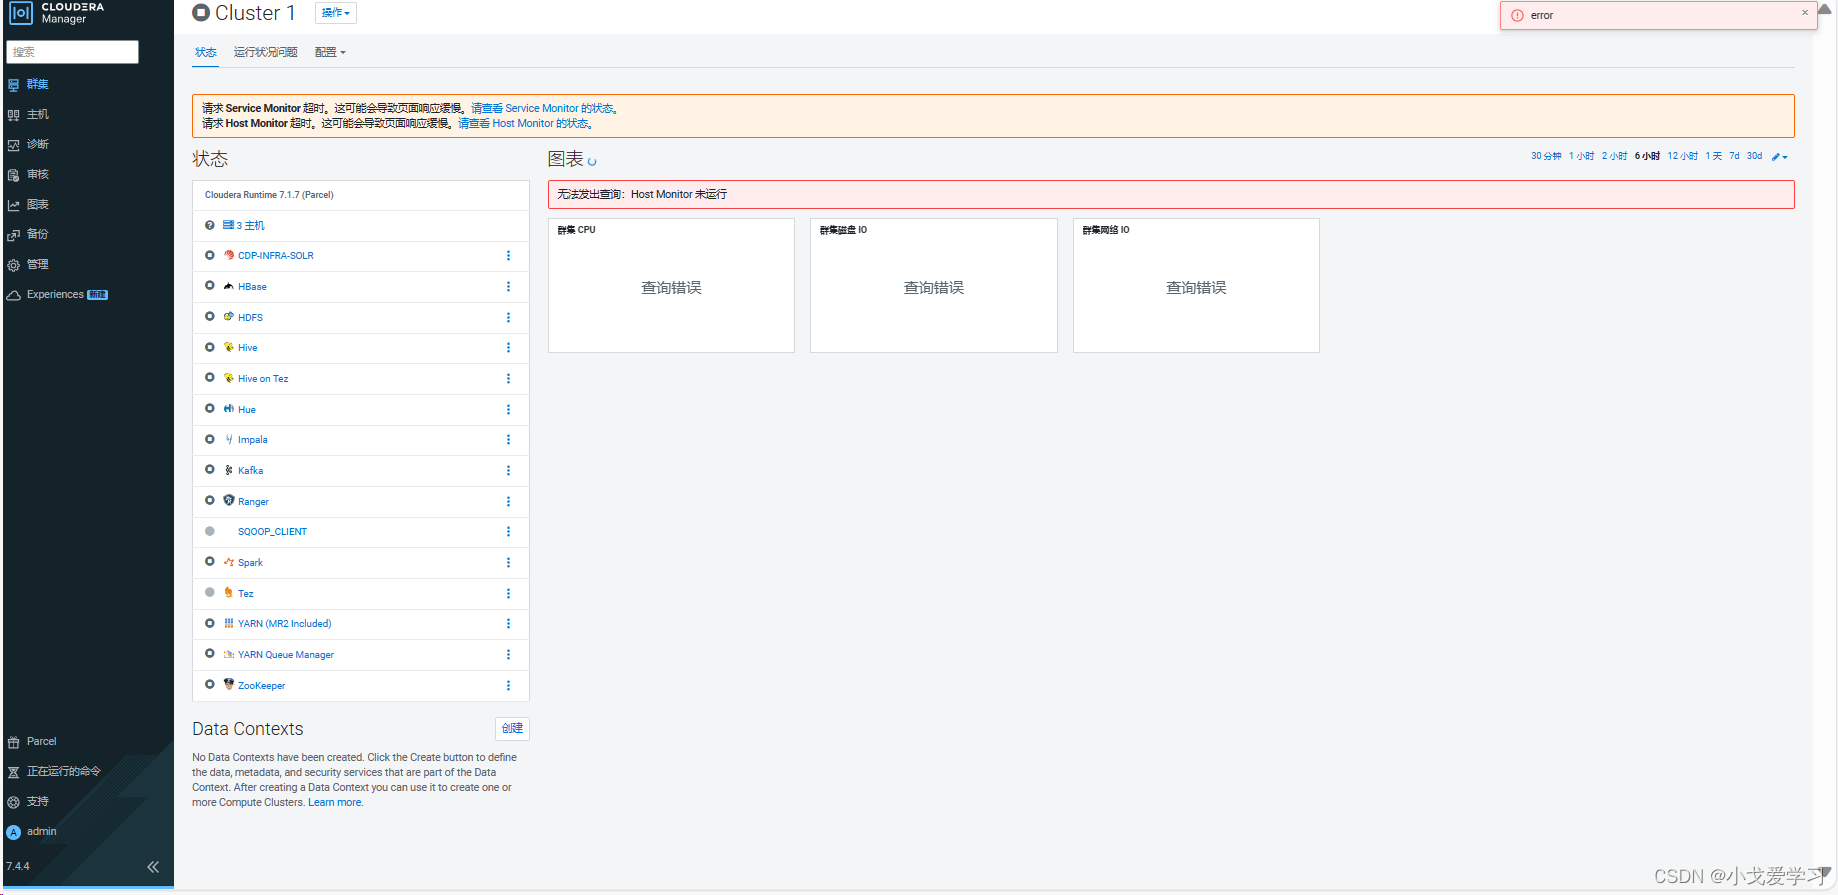Switch to the 状态 status tab
The width and height of the screenshot is (1838, 895).
206,52
